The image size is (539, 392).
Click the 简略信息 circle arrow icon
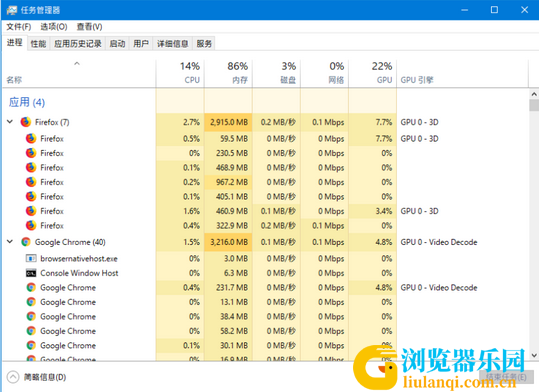13,377
